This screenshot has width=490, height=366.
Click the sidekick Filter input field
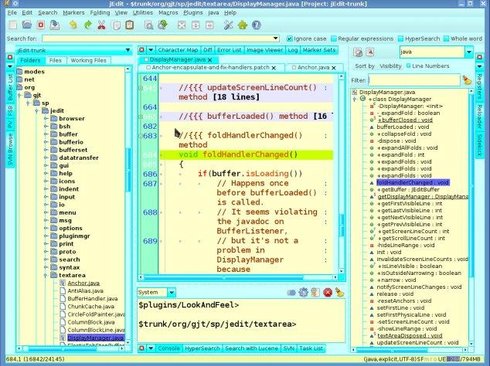tap(414, 80)
